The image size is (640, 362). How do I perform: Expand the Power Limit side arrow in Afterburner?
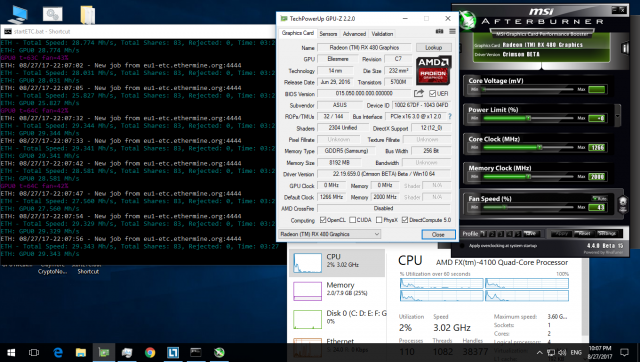pyautogui.click(x=617, y=115)
